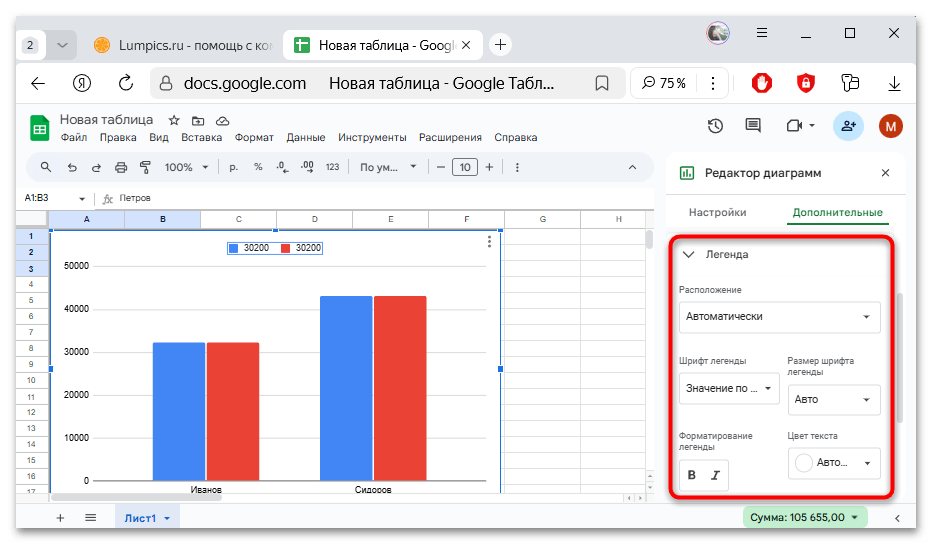The height and width of the screenshot is (544, 932).
Task: Format the selection as percent
Action: pyautogui.click(x=257, y=167)
